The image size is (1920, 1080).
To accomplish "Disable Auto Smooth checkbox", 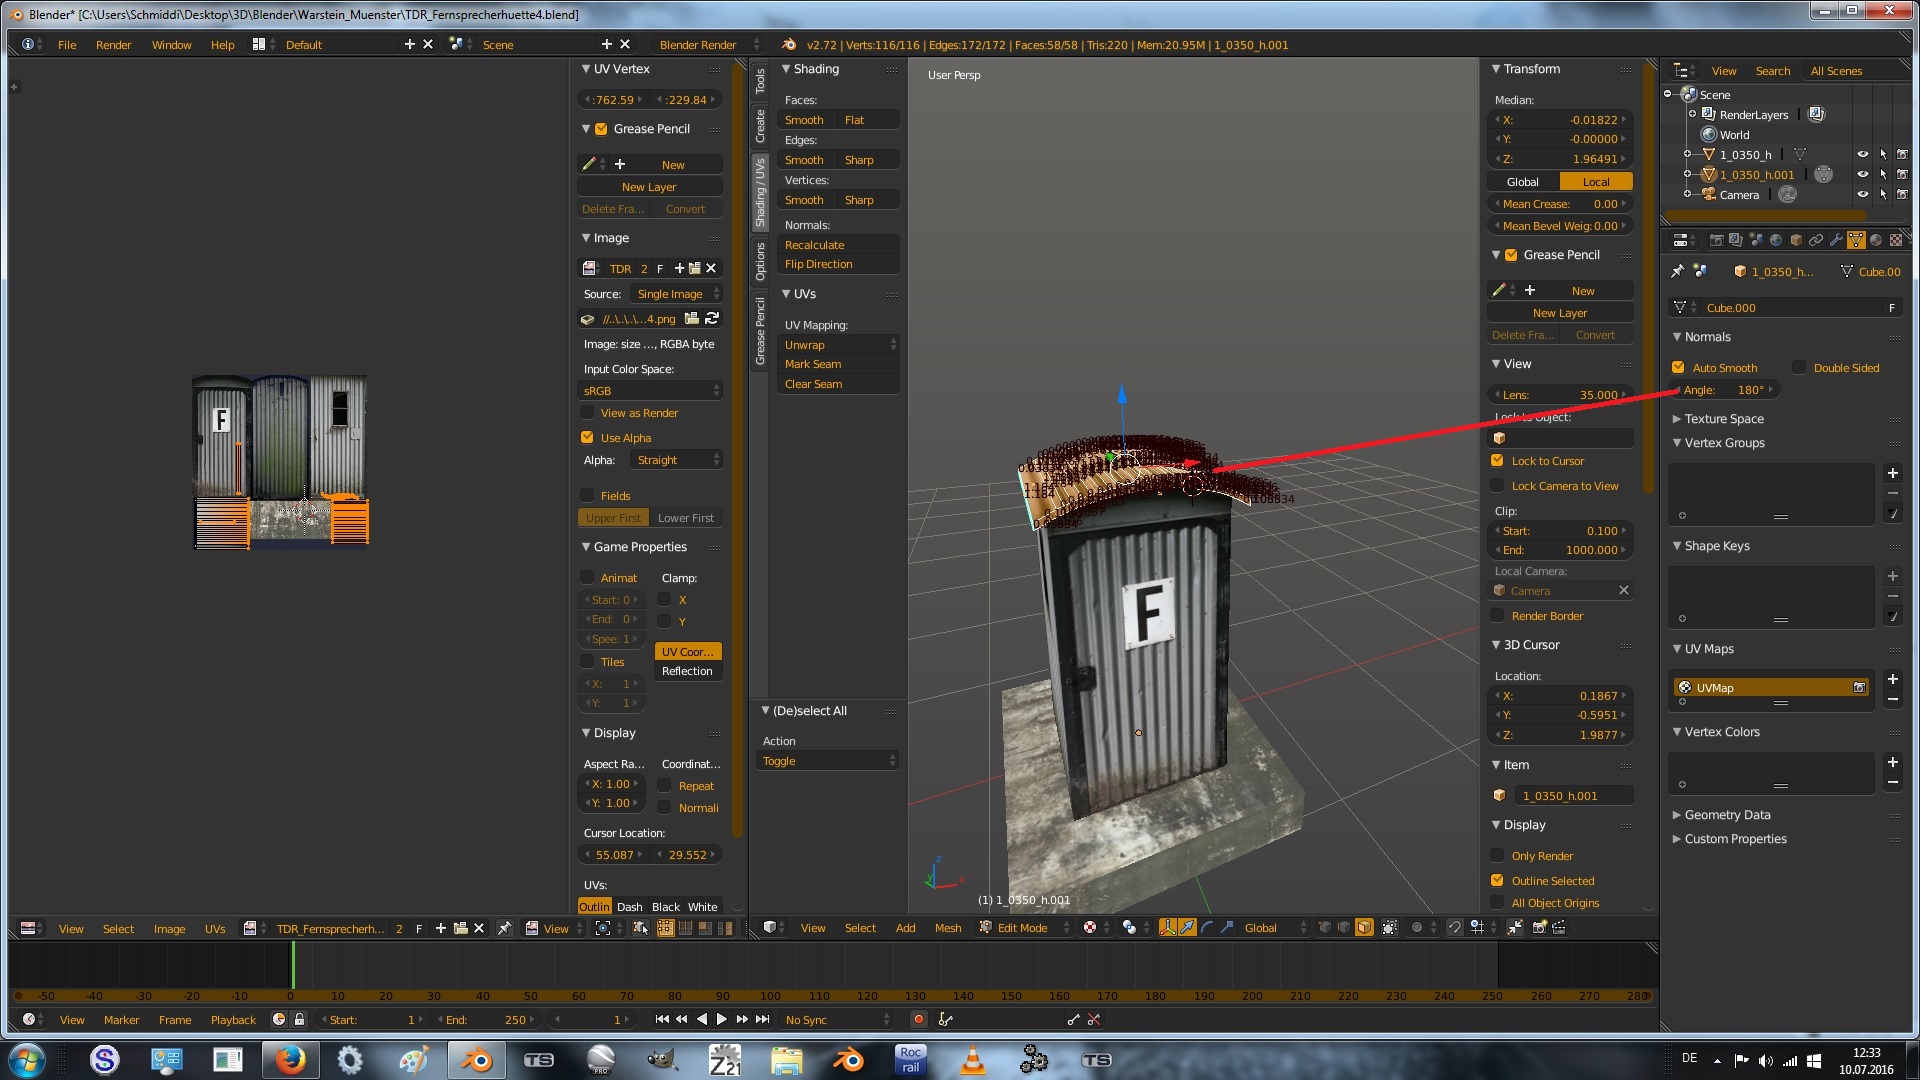I will (1678, 368).
